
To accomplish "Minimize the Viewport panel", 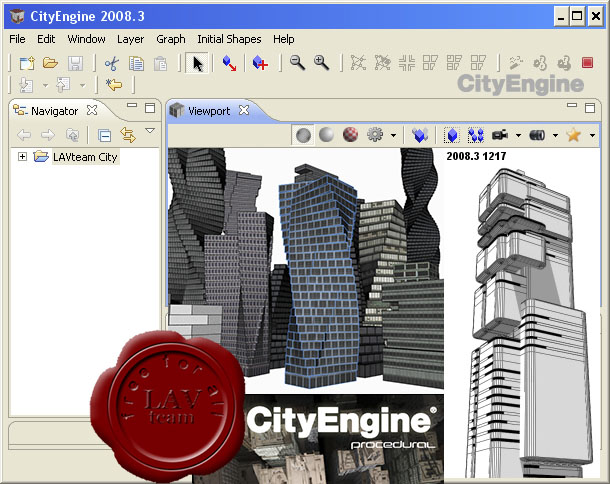I will click(x=572, y=105).
